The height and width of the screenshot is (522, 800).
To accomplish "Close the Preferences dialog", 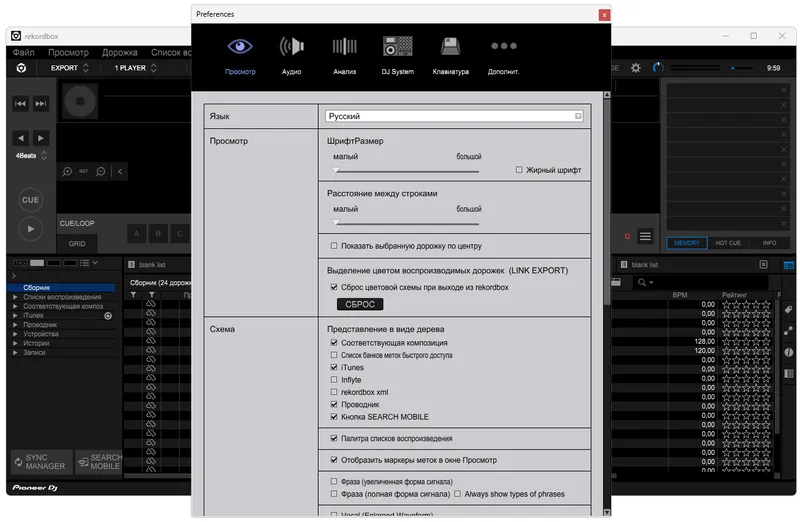I will [604, 15].
